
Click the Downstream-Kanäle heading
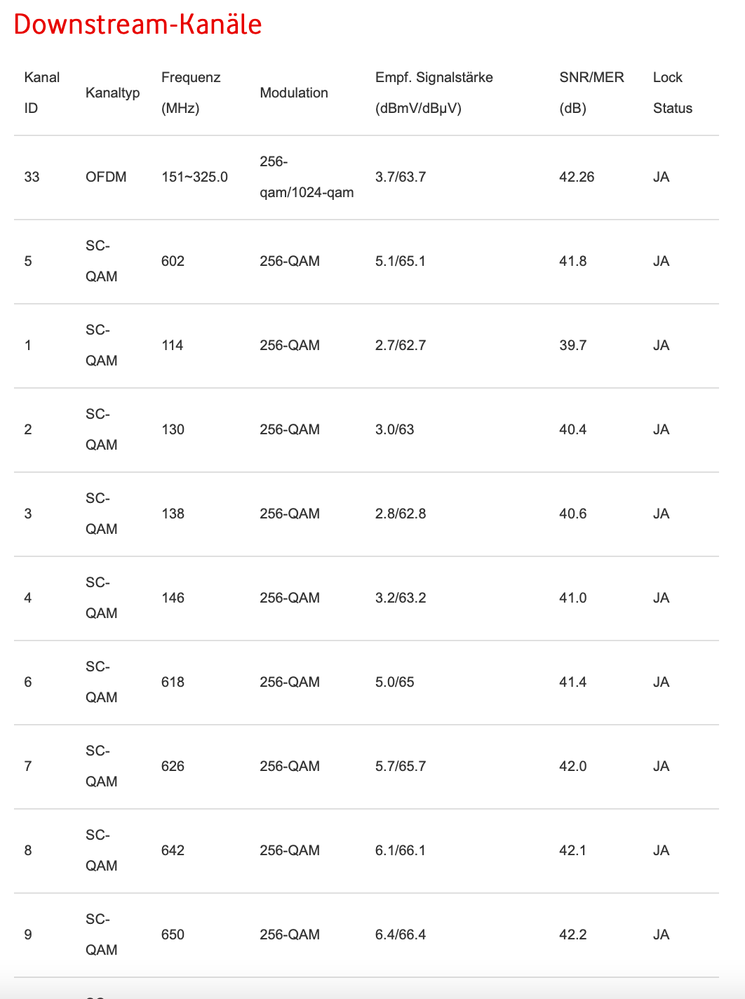(x=138, y=24)
